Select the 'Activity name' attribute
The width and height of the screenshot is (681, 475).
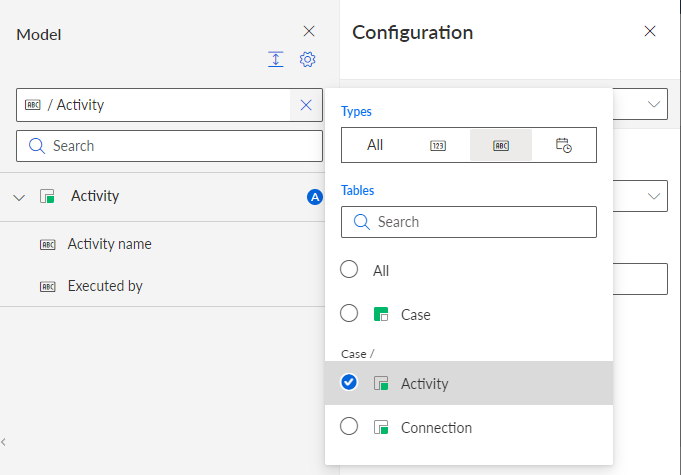(x=109, y=244)
